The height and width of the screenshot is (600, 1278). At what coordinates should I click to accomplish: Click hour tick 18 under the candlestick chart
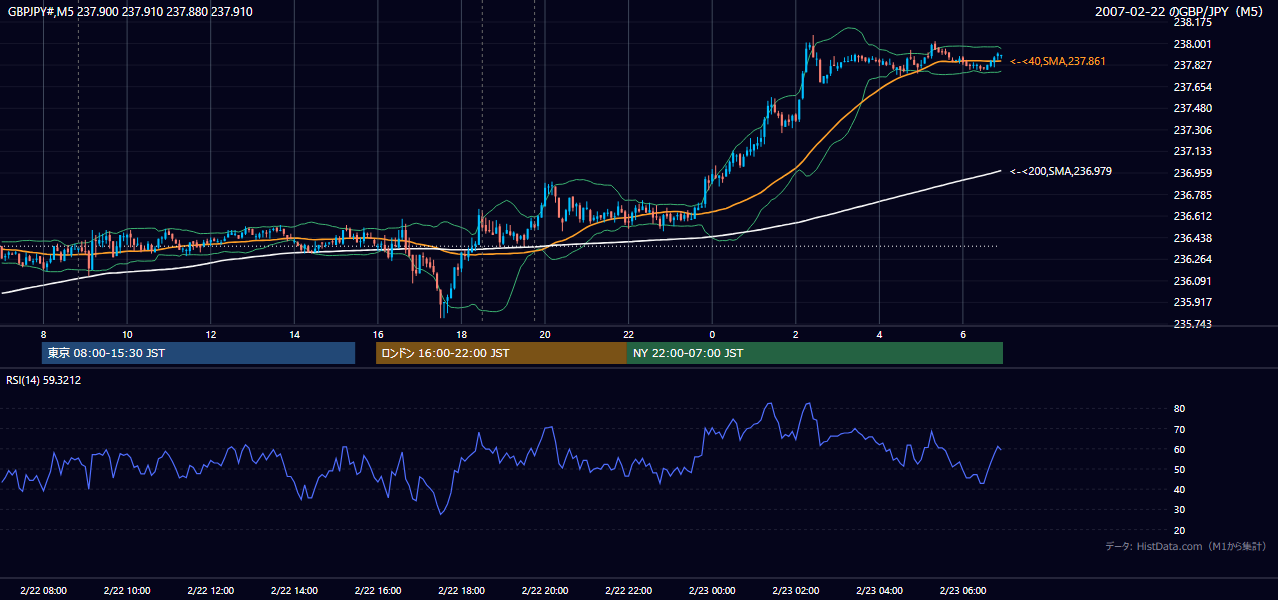coord(461,334)
